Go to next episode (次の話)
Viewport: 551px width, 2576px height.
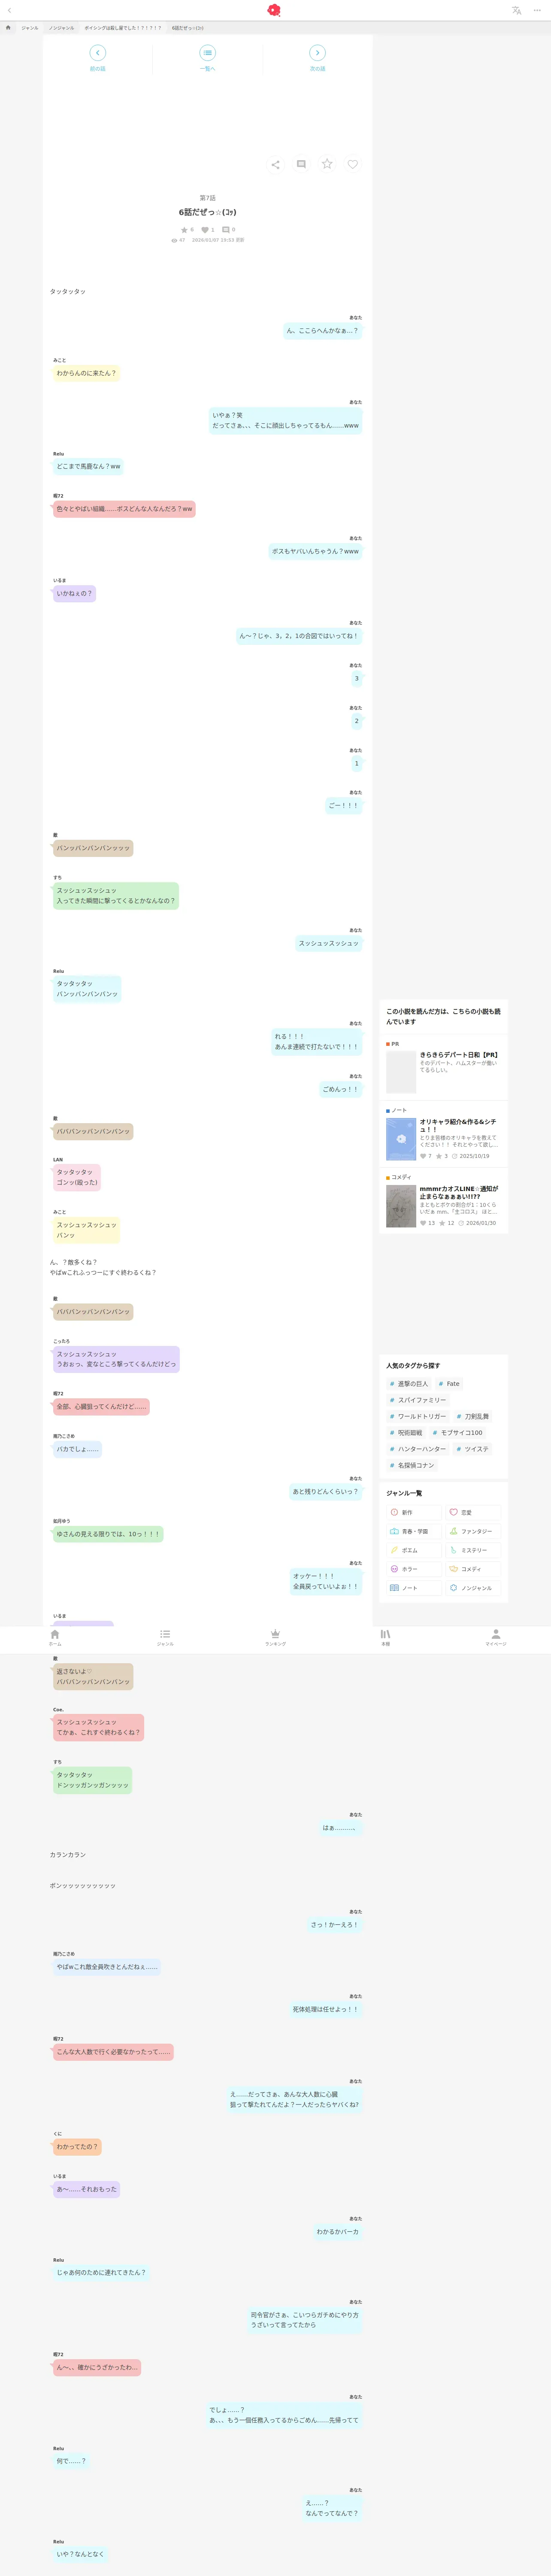(x=317, y=58)
